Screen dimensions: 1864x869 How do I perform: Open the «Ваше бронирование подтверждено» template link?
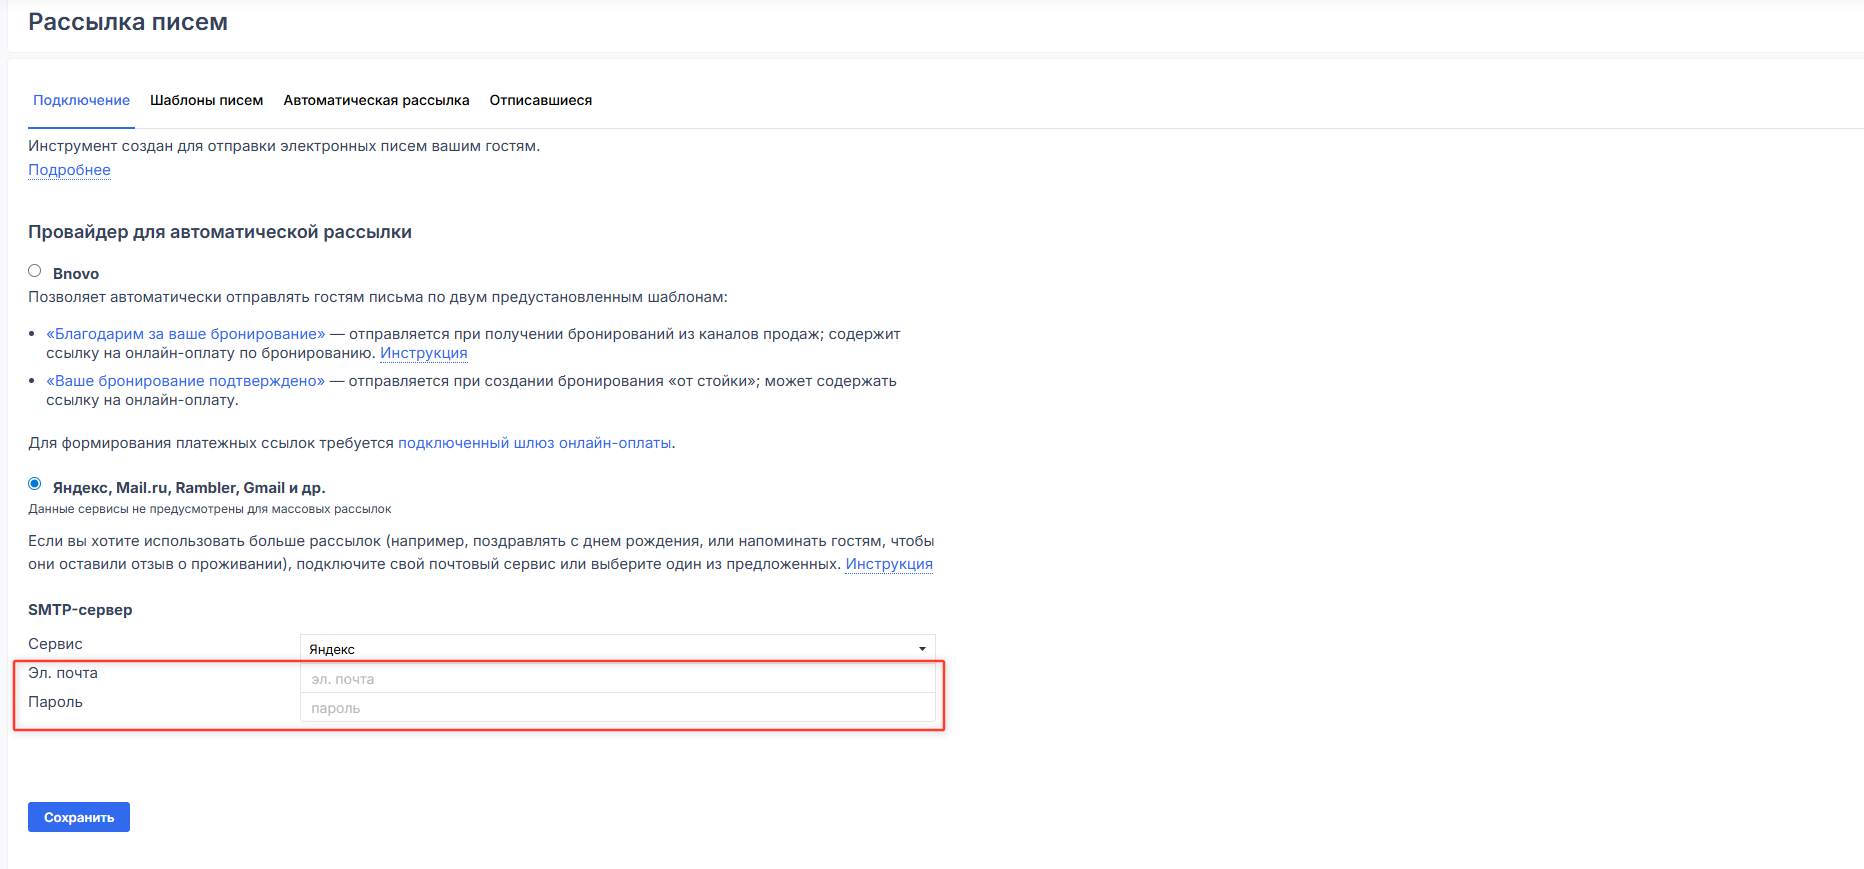[x=186, y=381]
